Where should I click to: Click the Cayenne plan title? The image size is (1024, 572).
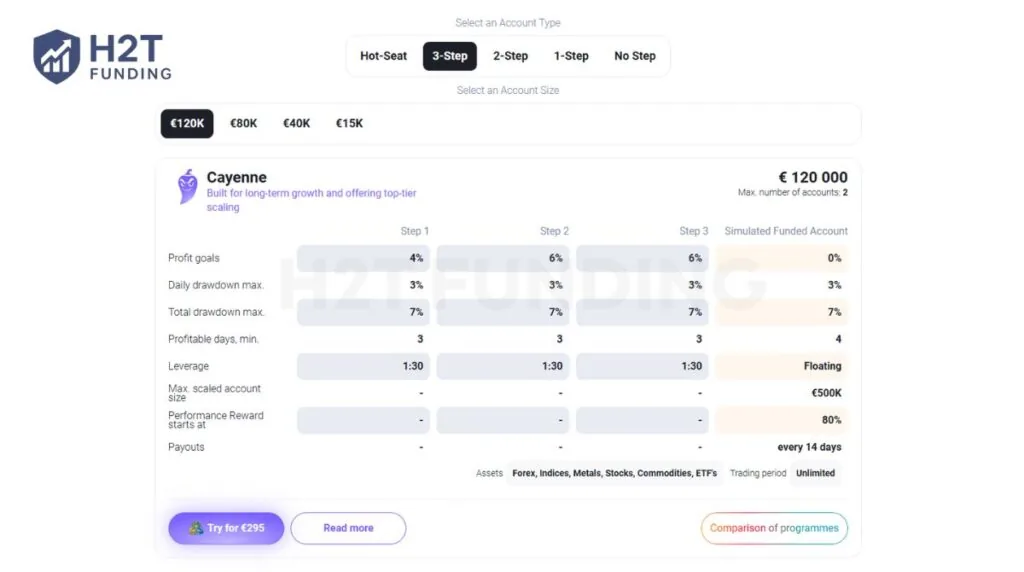(236, 178)
